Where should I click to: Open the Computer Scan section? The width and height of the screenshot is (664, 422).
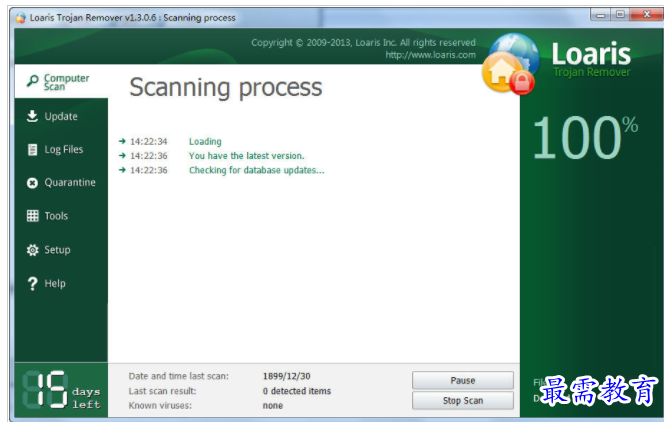pos(61,81)
